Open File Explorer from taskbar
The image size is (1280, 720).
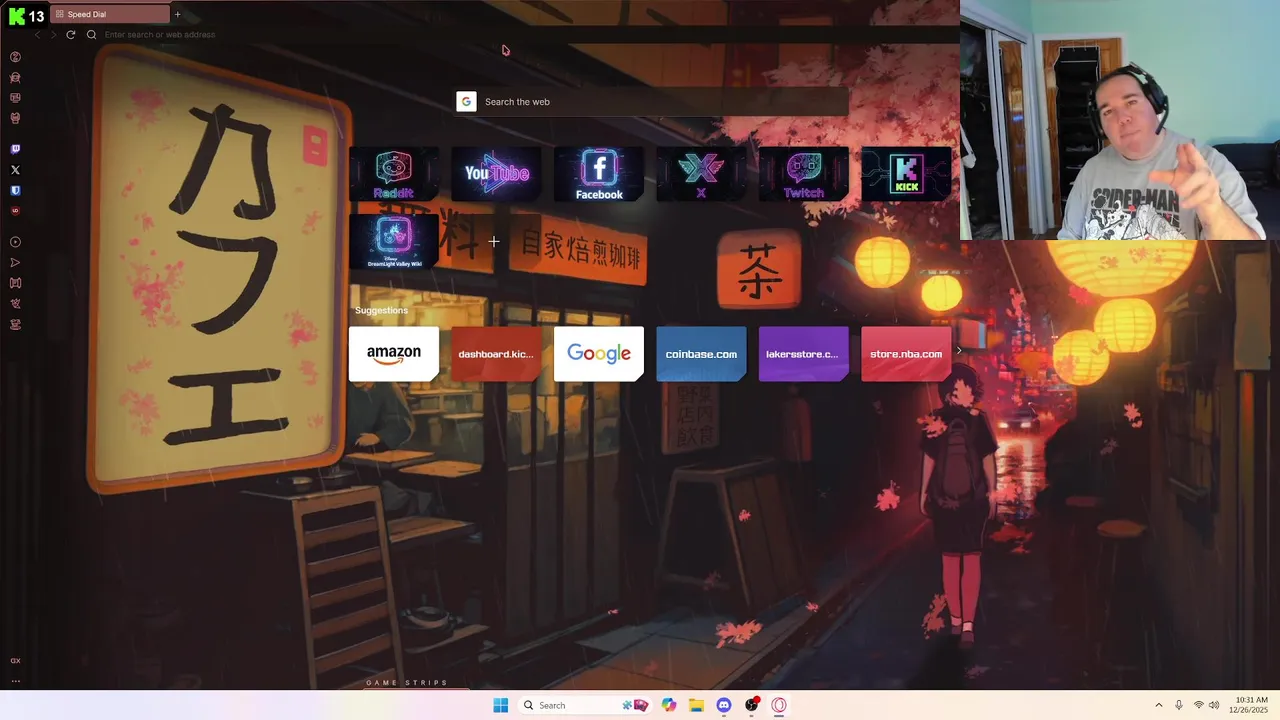coord(696,705)
